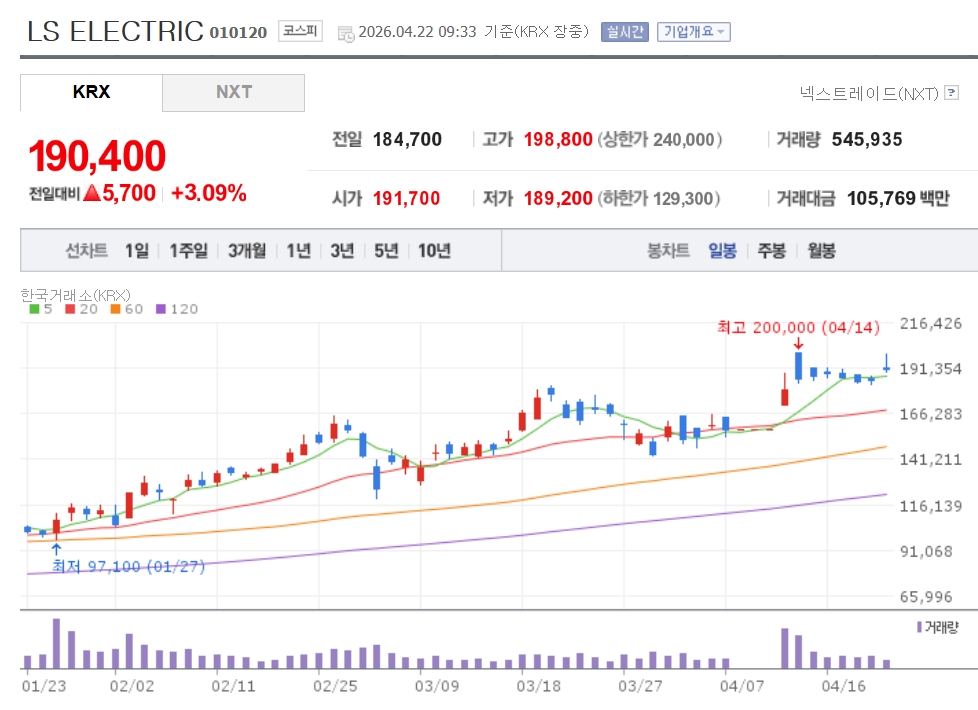
Task: Click the green 5-day moving average swatch
Action: pos(34,309)
